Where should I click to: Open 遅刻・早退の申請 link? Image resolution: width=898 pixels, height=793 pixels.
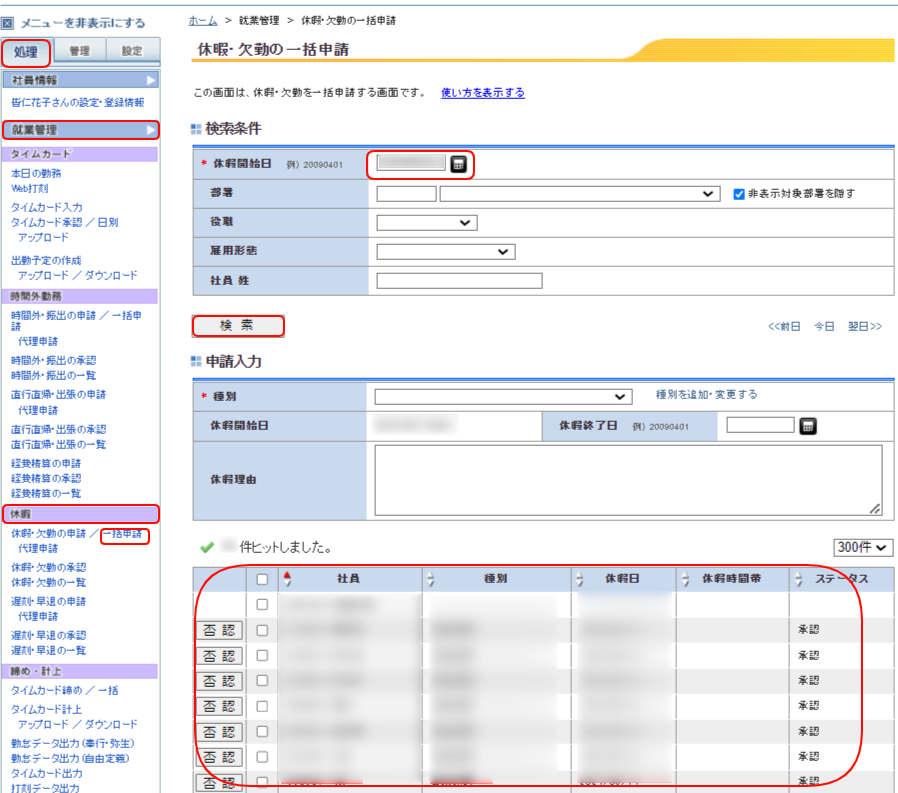[49, 601]
